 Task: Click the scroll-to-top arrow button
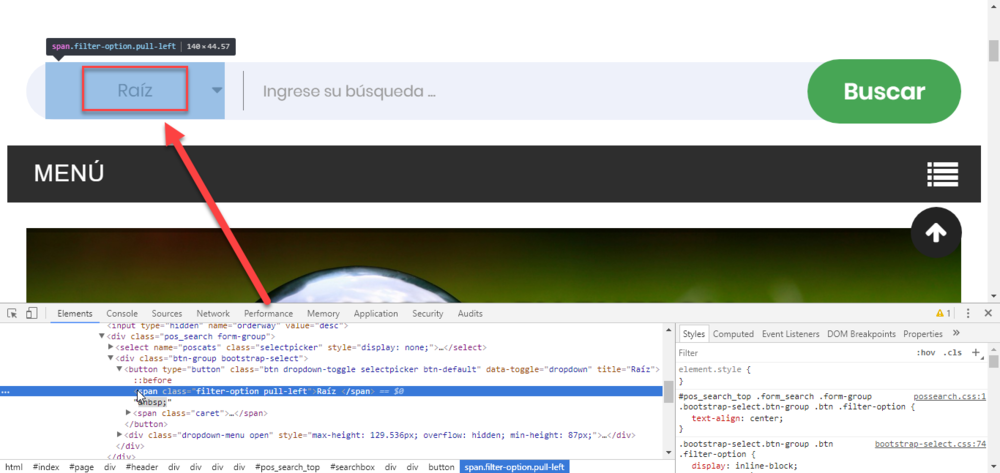[x=936, y=233]
